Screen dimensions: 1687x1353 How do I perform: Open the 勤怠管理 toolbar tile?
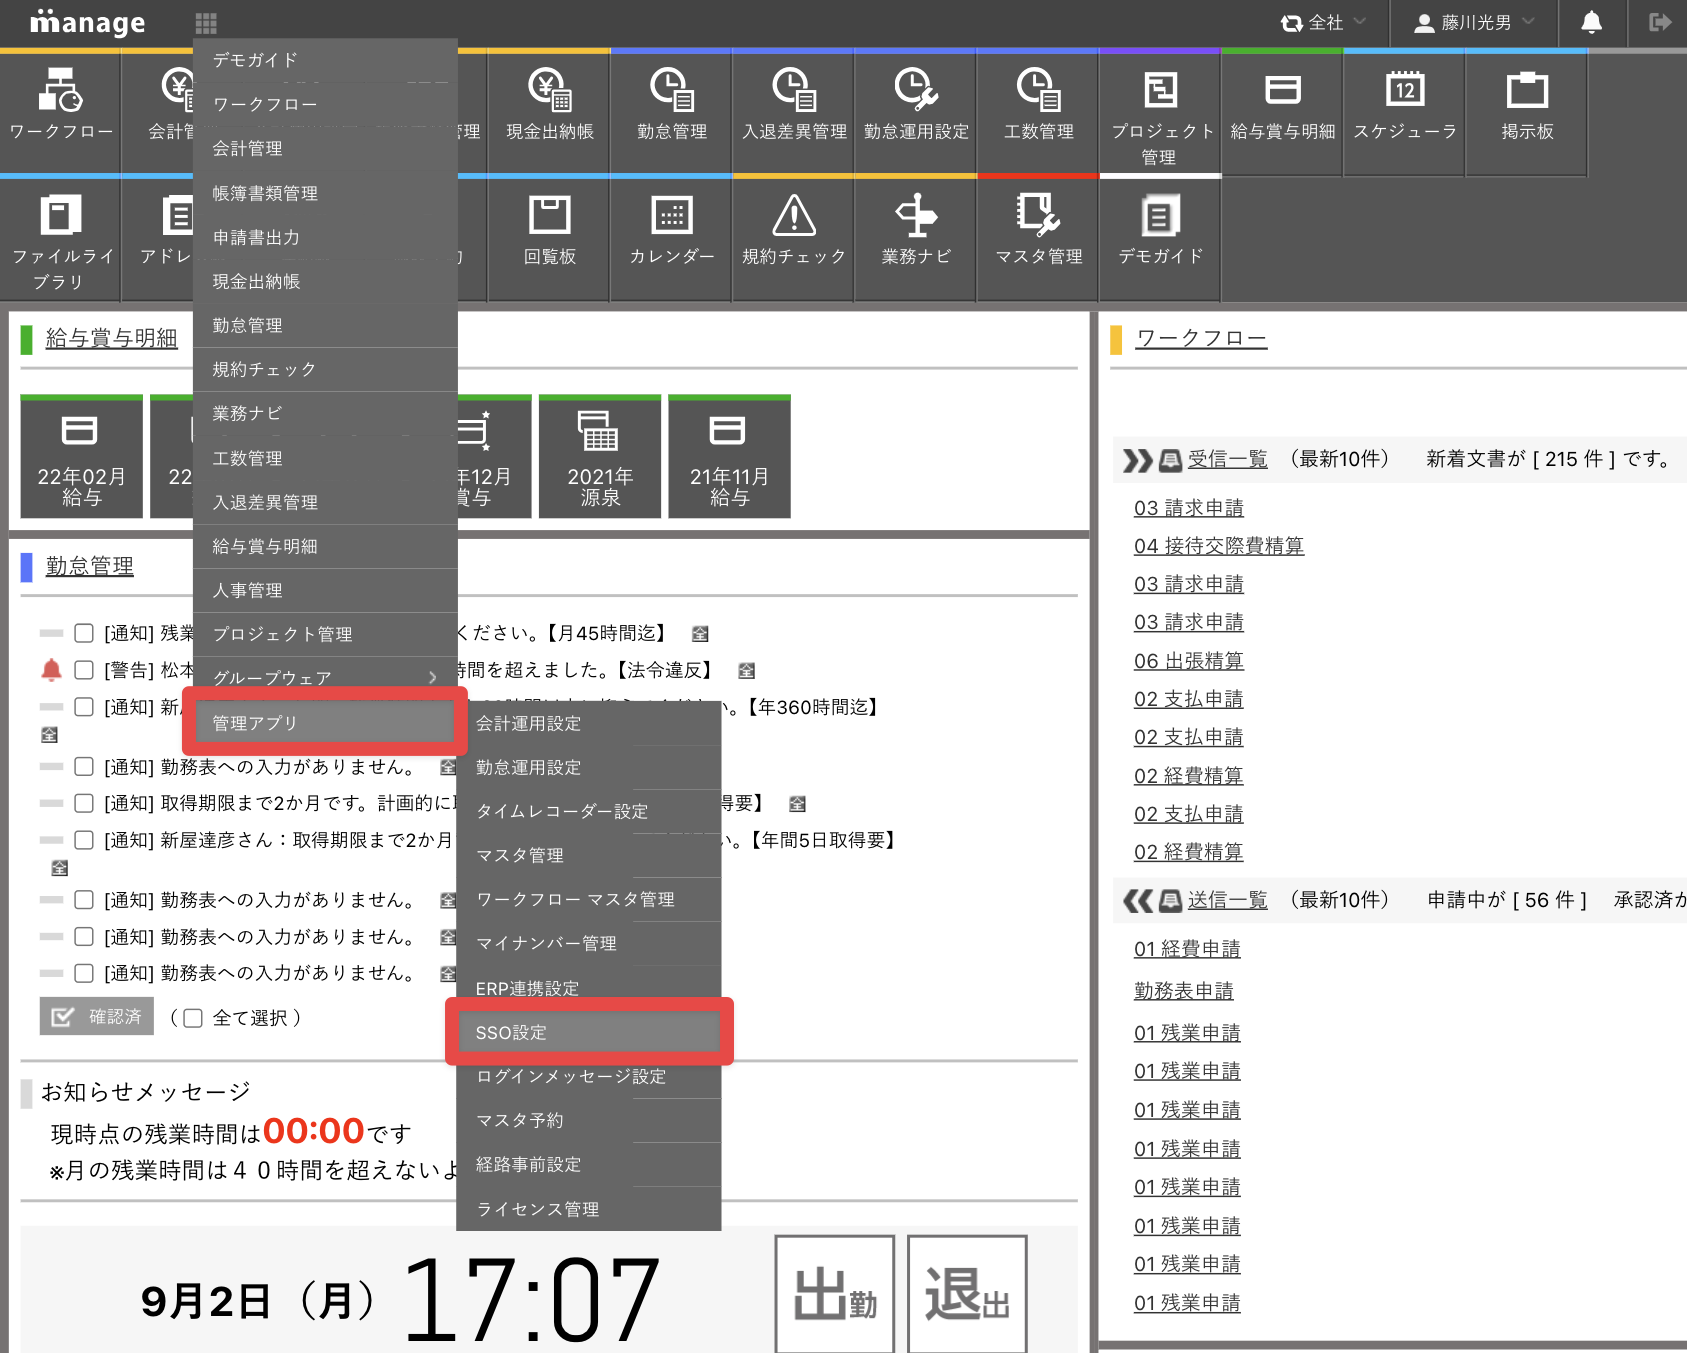coord(672,113)
